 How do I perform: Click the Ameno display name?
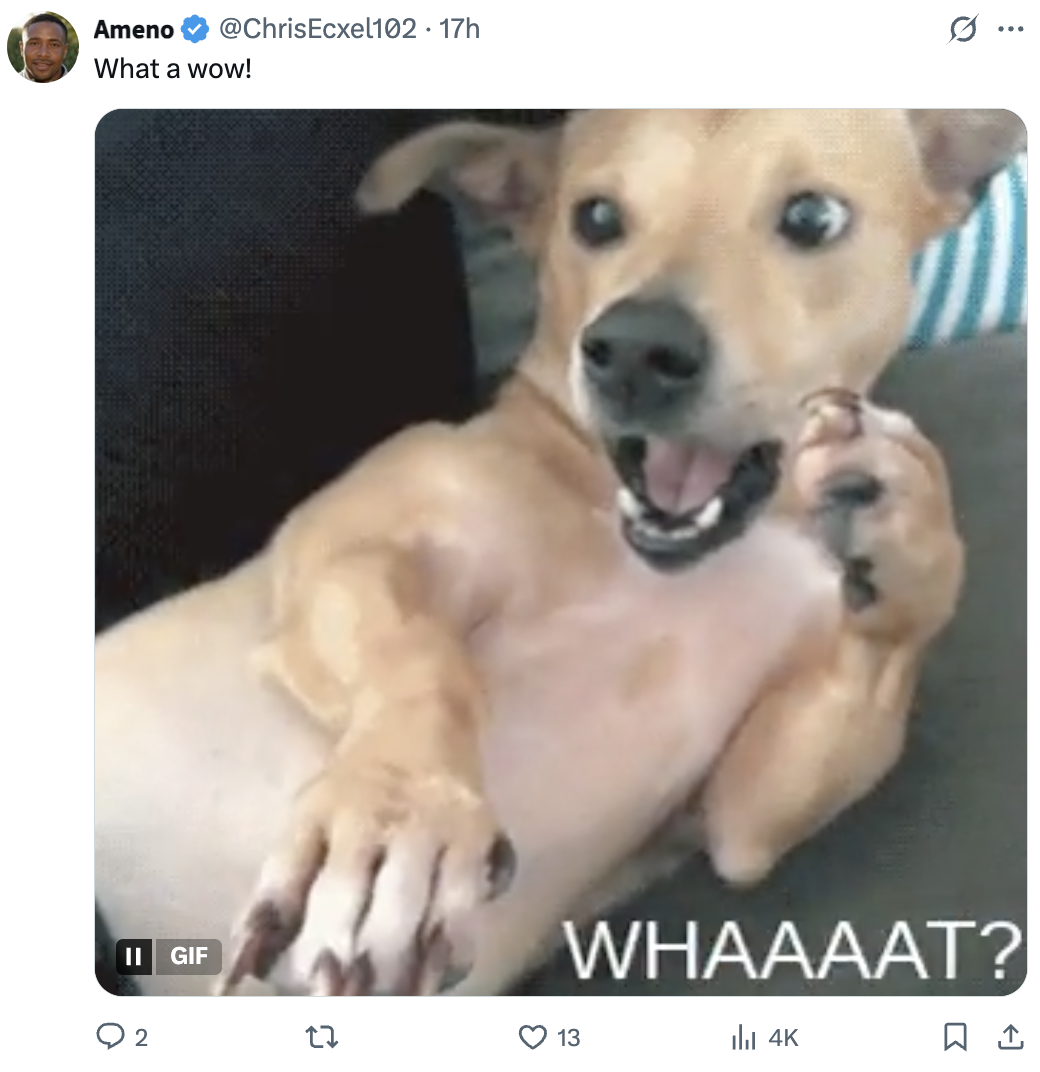click(x=134, y=29)
